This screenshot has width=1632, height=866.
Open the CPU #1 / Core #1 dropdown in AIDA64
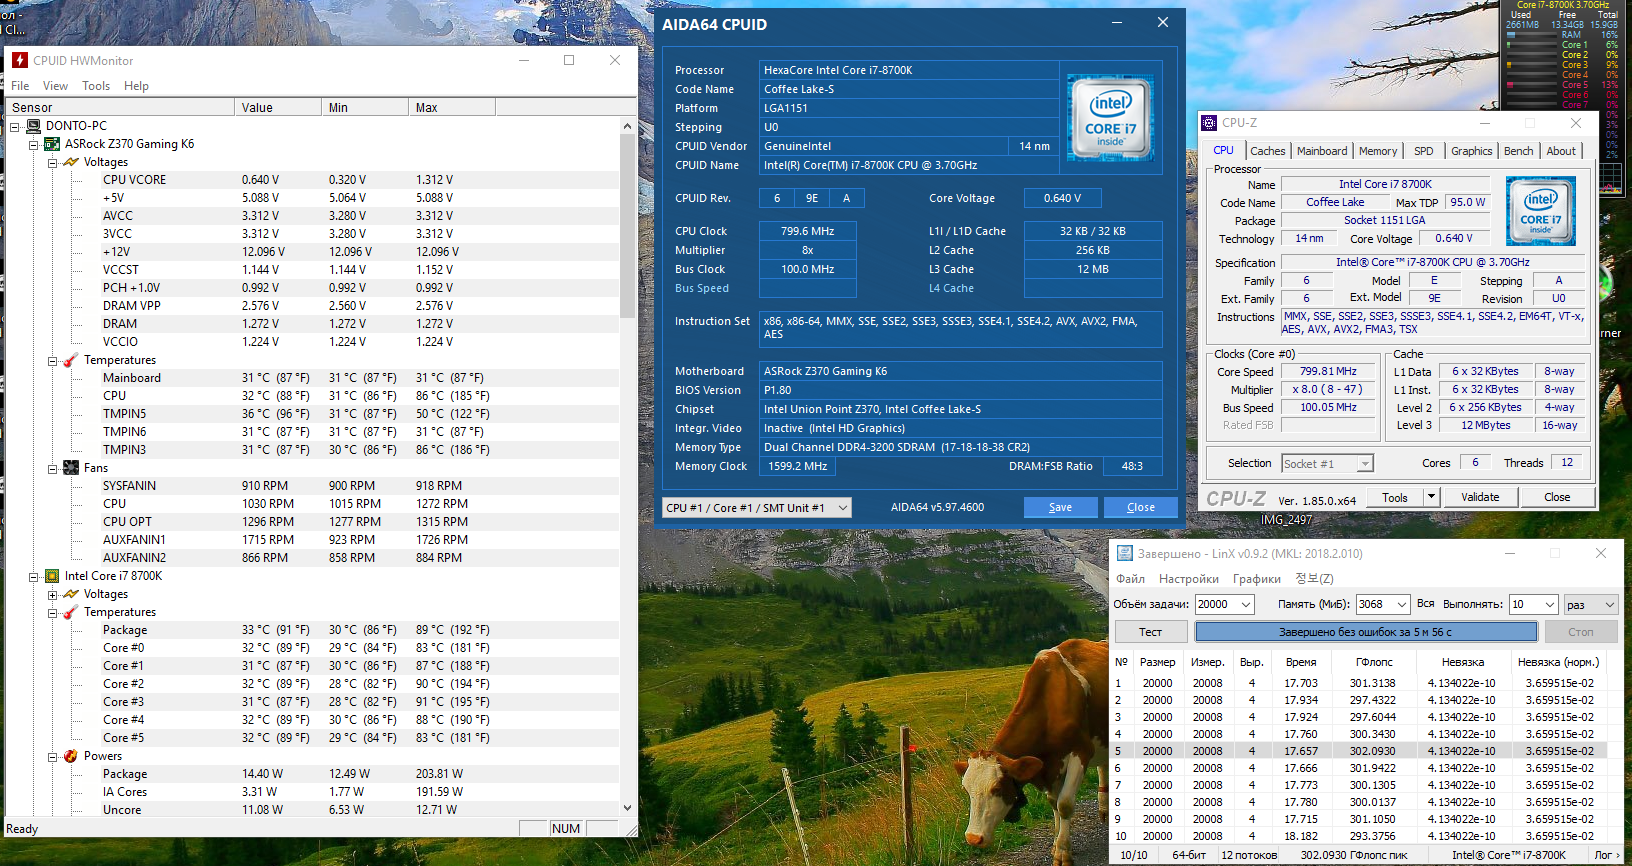757,508
